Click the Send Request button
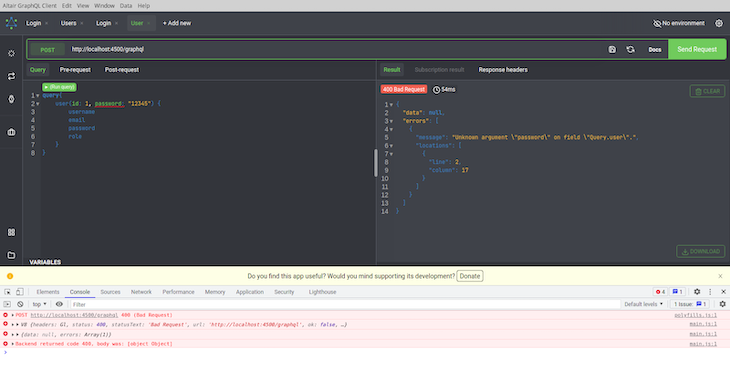 pyautogui.click(x=697, y=49)
